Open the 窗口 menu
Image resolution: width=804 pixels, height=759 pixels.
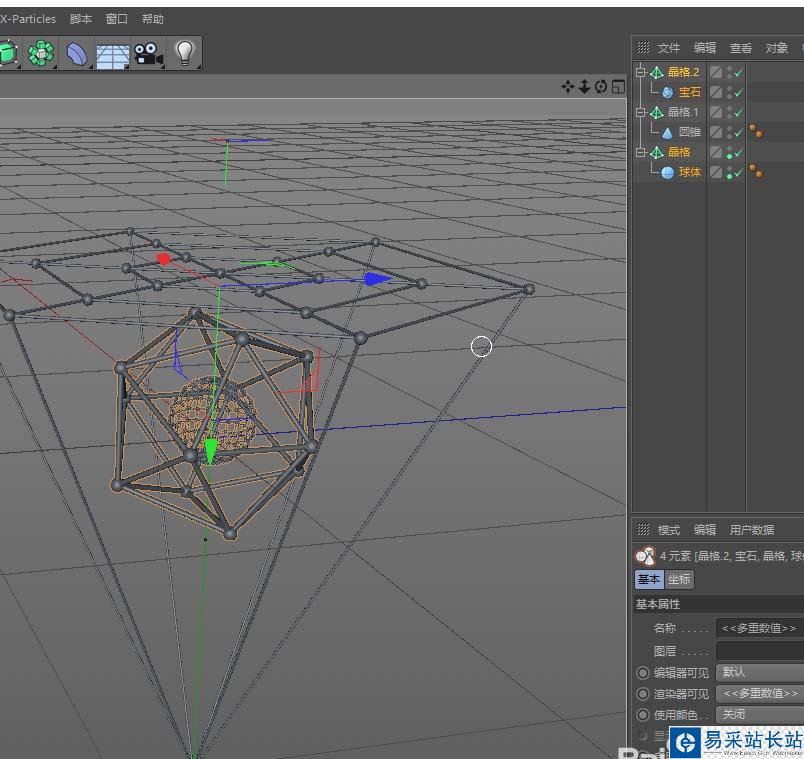(x=117, y=19)
